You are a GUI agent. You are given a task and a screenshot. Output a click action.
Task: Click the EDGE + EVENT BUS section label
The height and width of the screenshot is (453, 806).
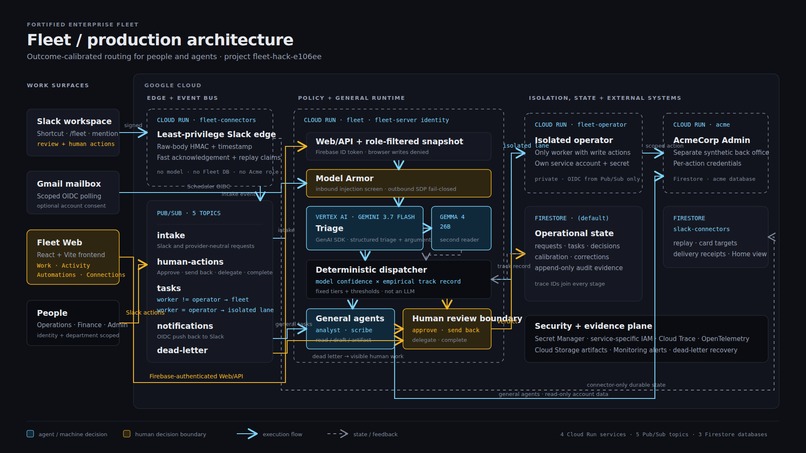[182, 98]
